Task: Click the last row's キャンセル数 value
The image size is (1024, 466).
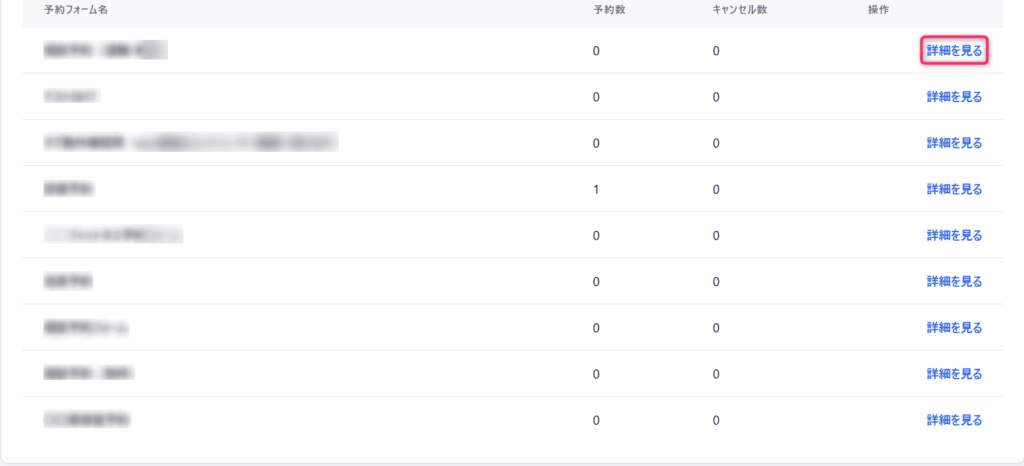Action: point(716,420)
